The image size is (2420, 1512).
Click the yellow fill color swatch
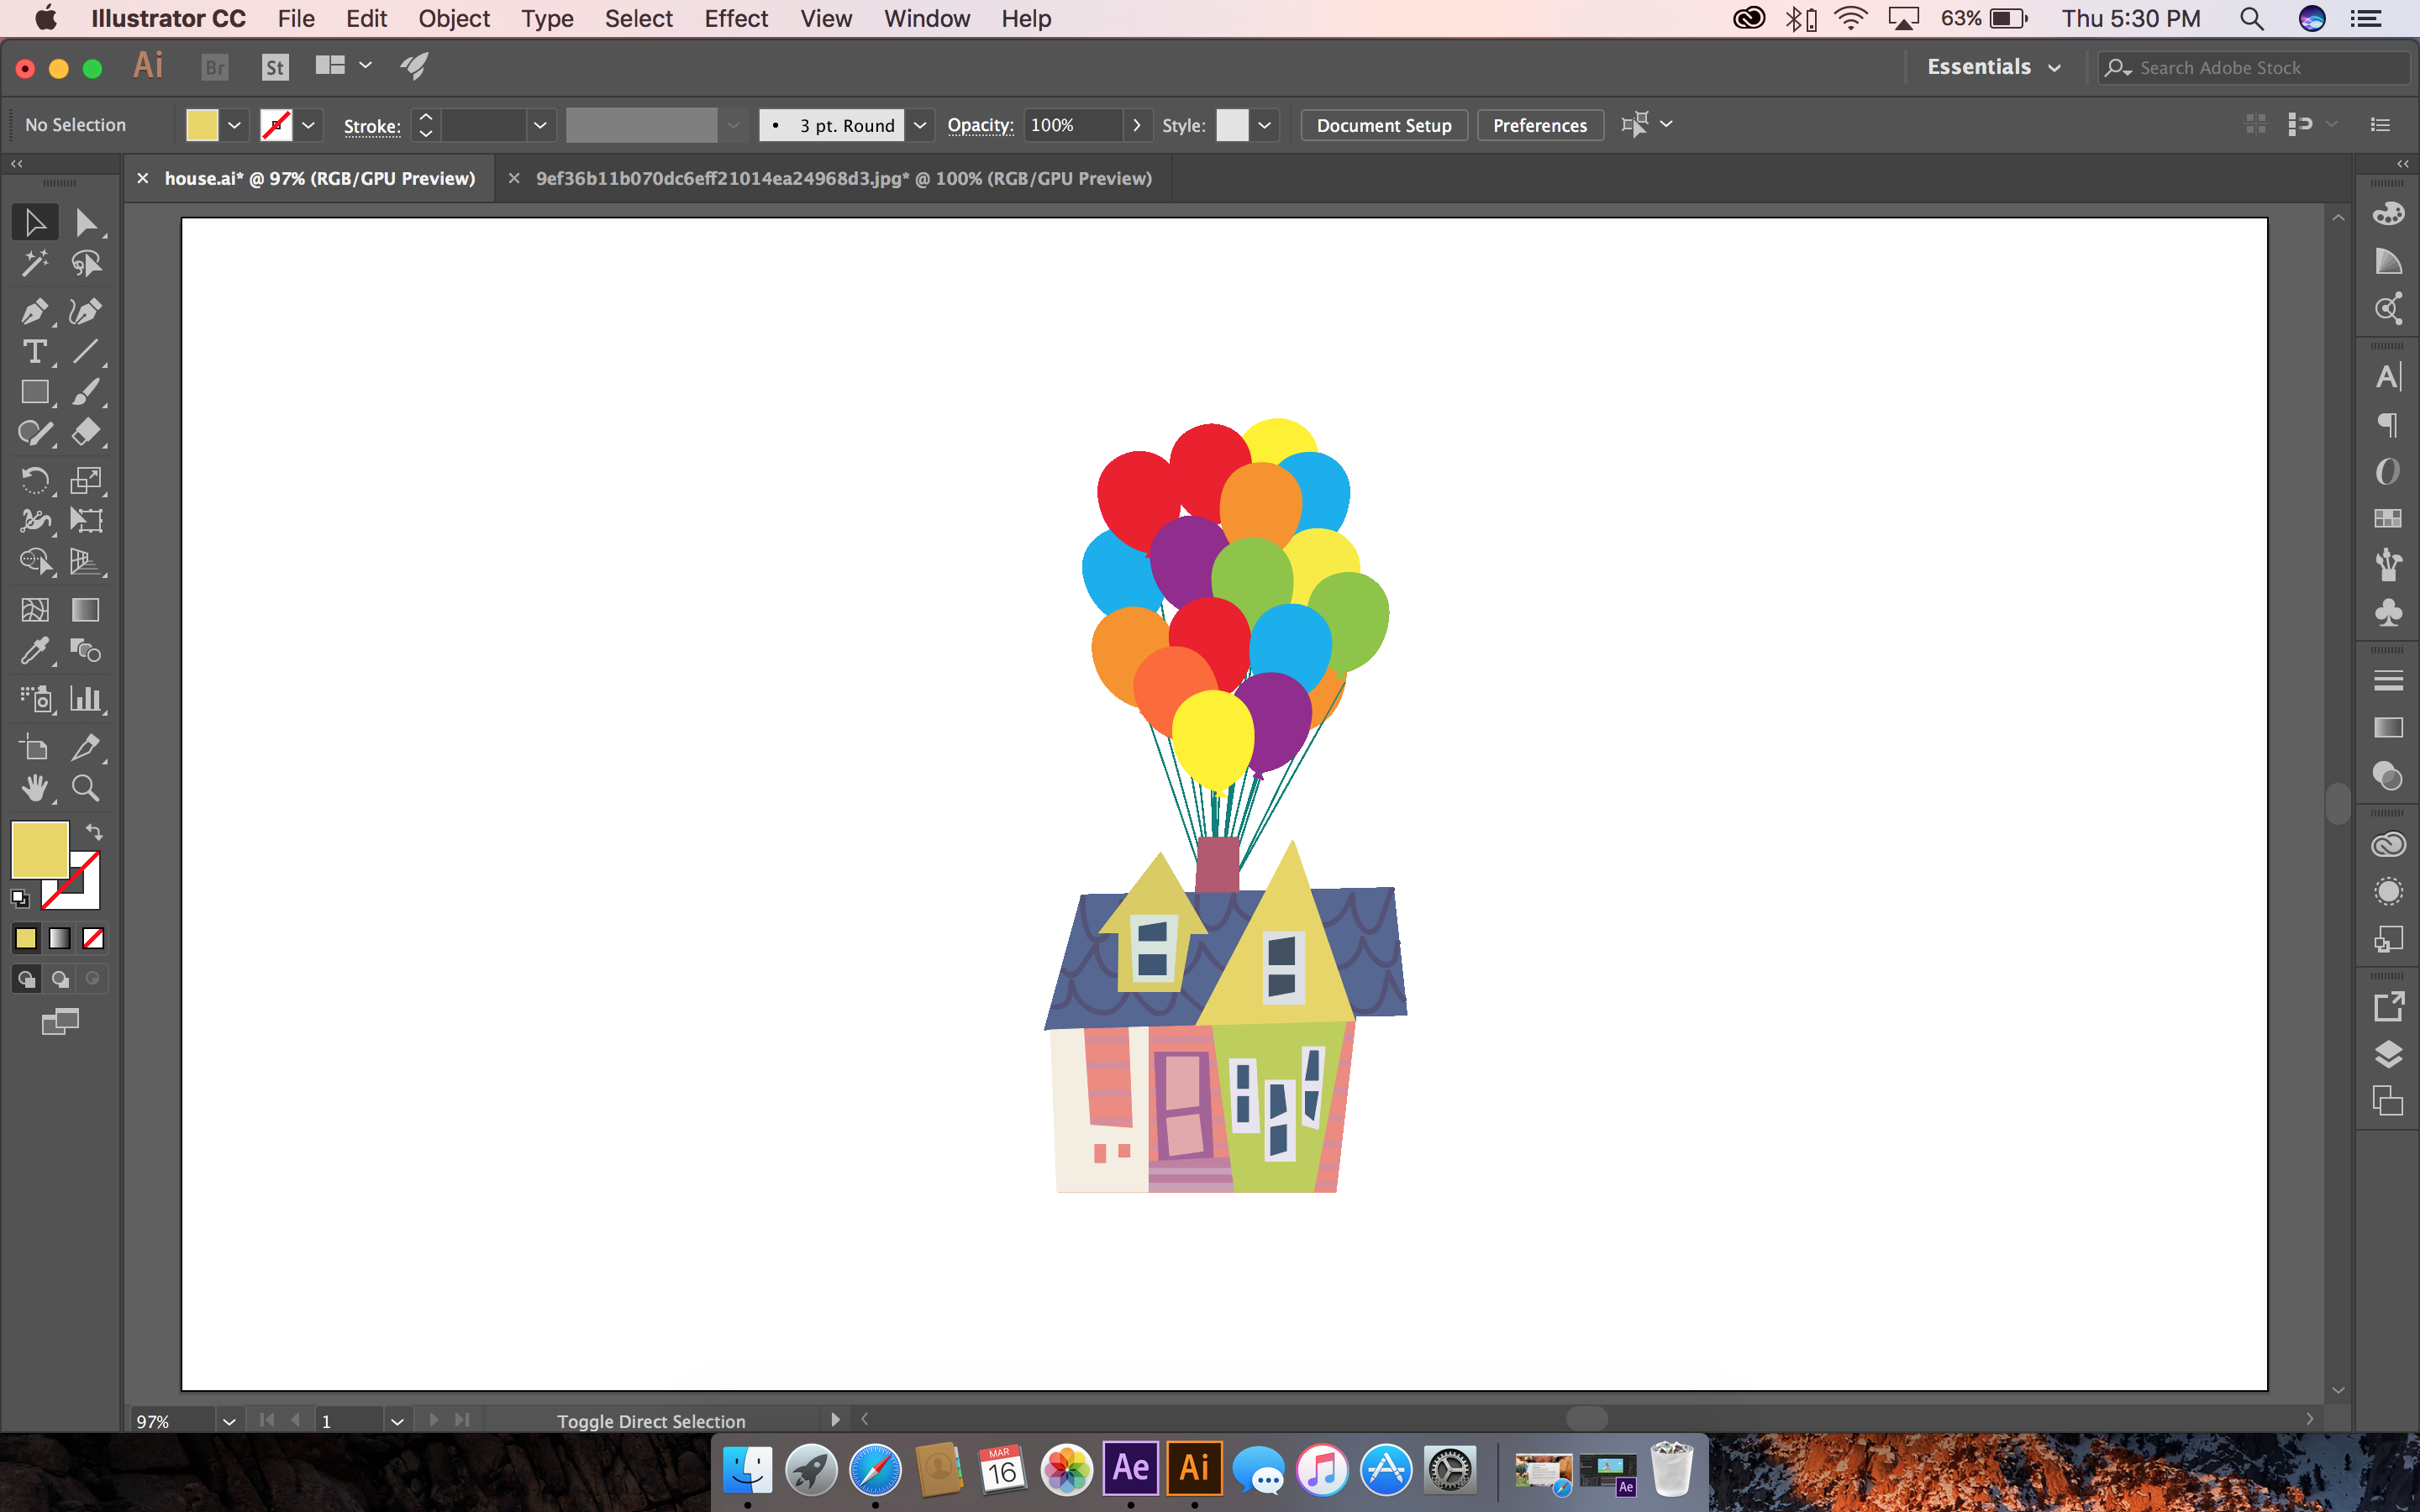click(x=204, y=124)
